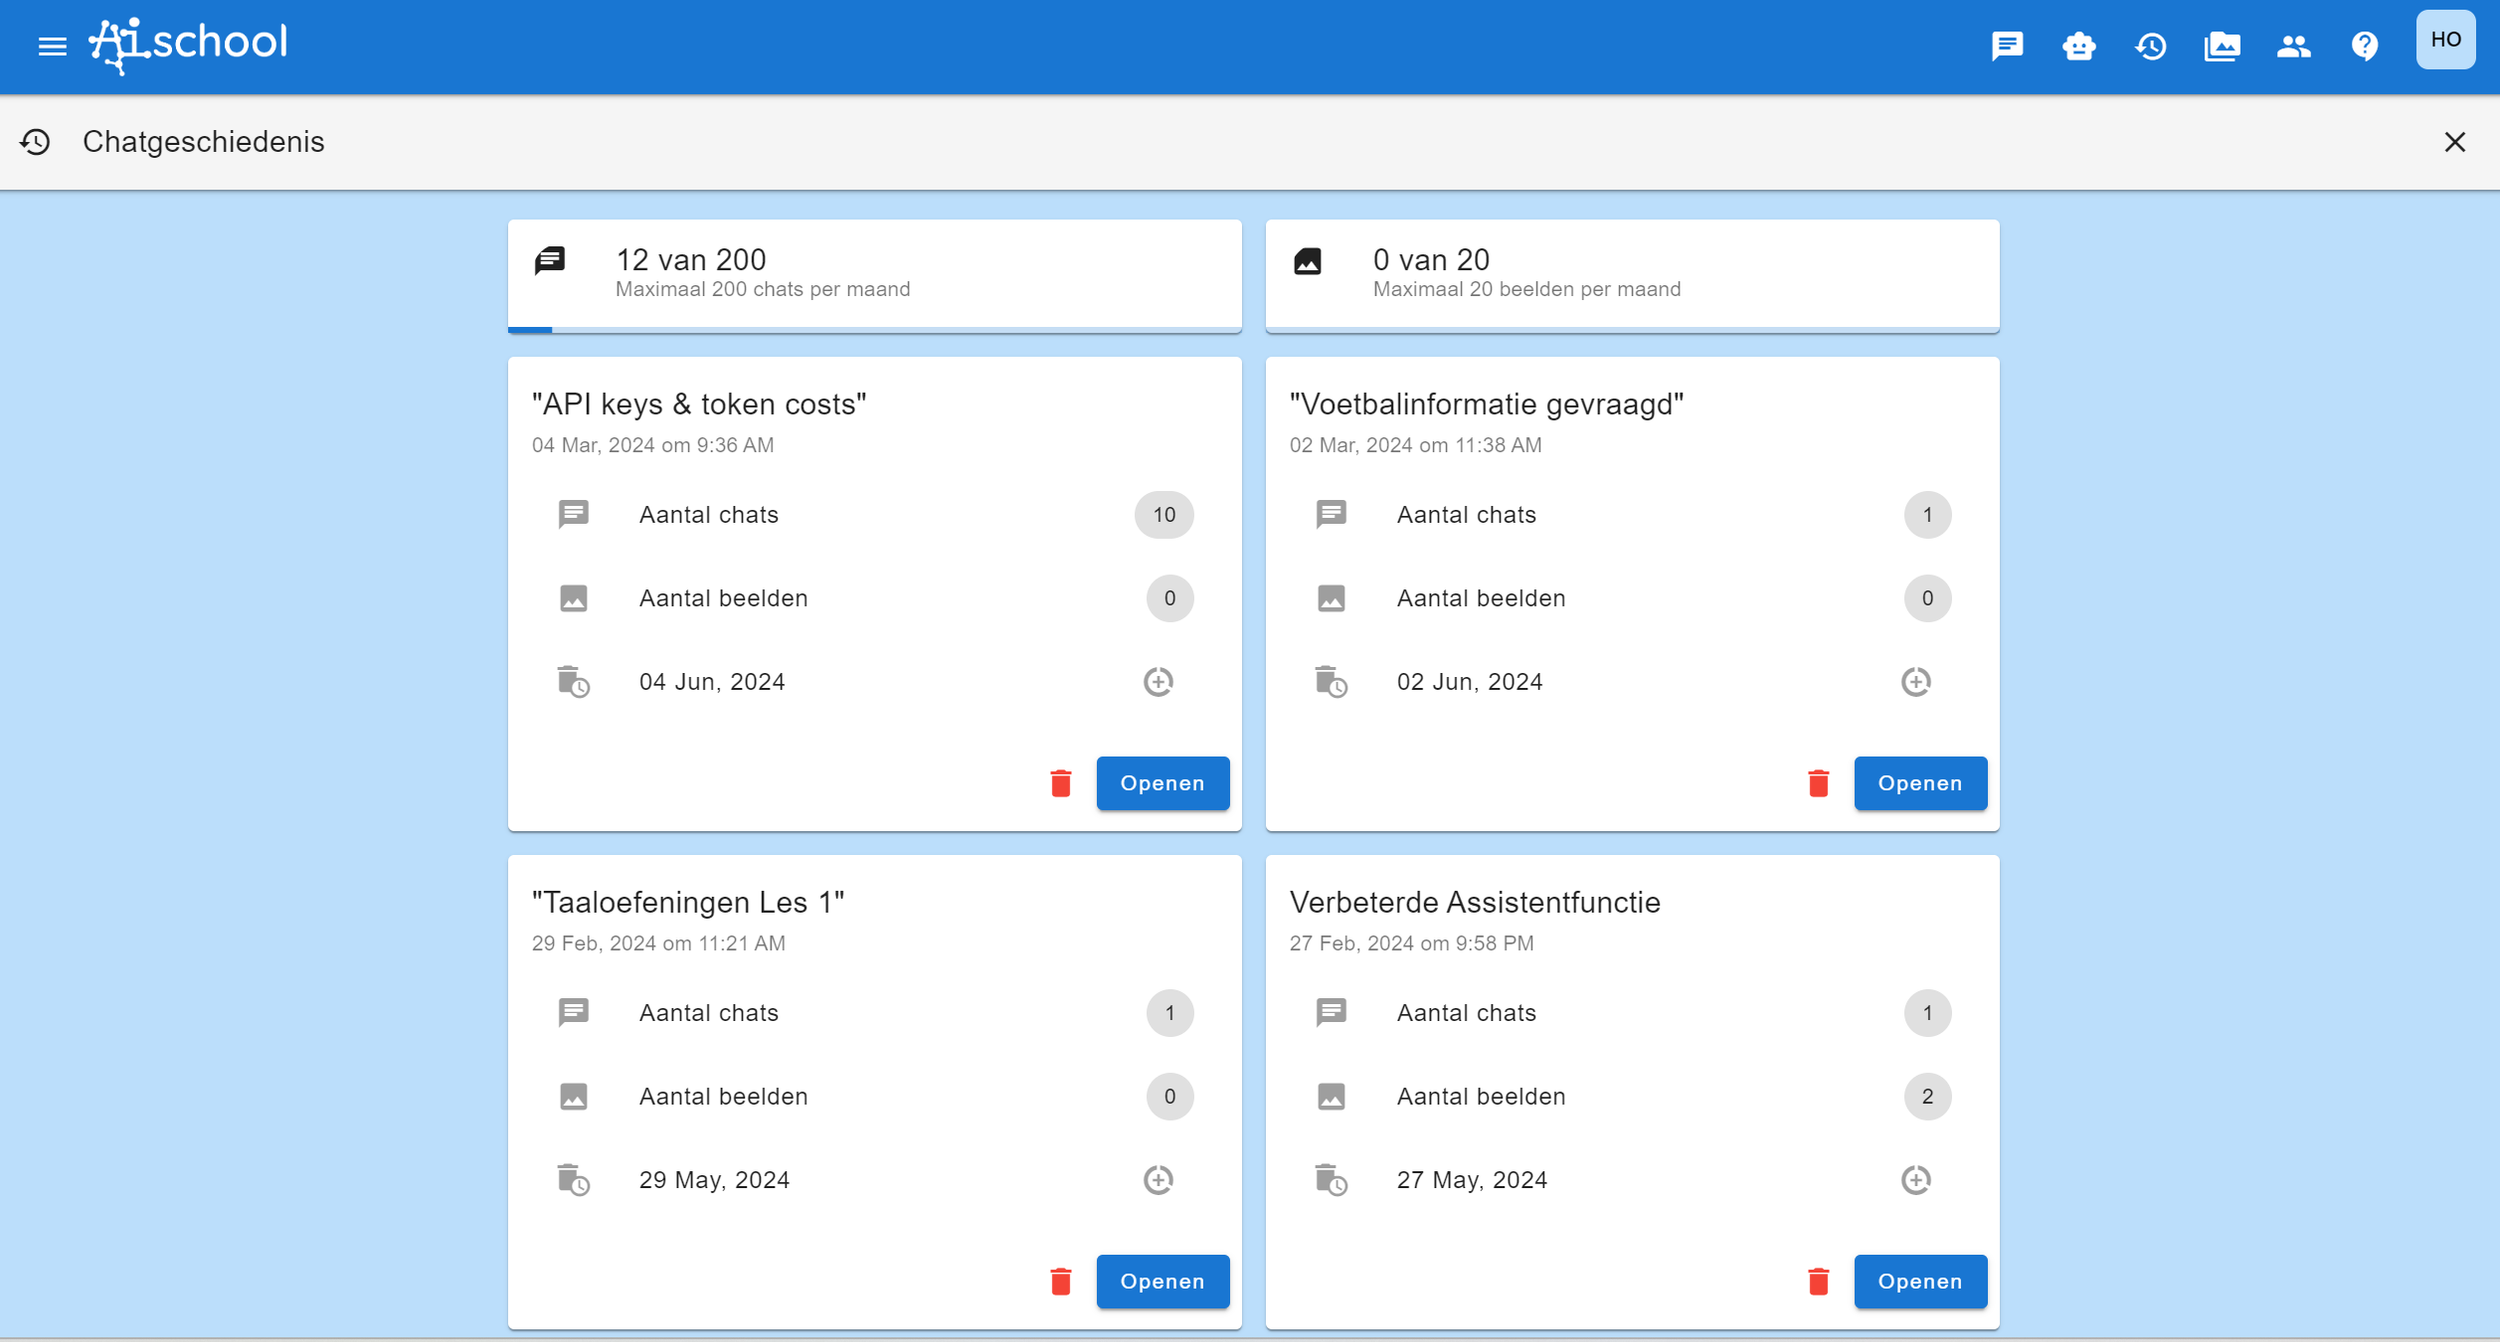Delete the "API keys & token costs" chat
This screenshot has height=1342, width=2500.
[x=1061, y=783]
